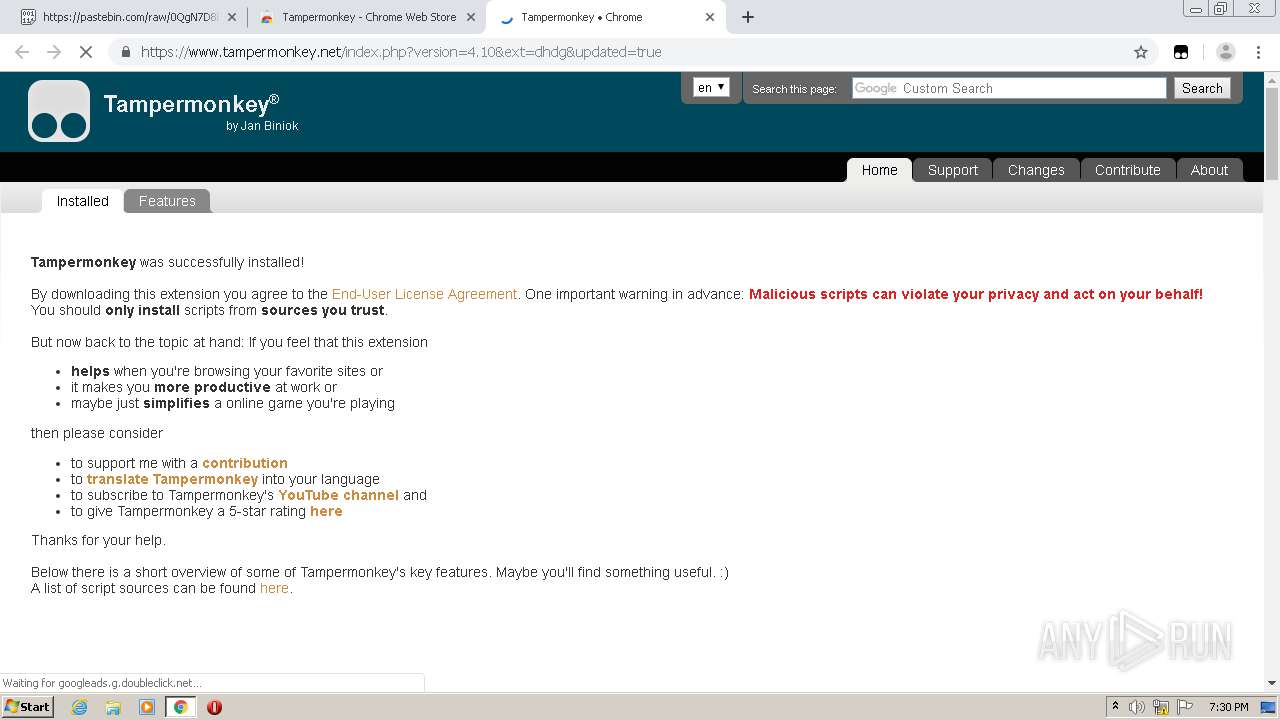This screenshot has width=1280, height=720.
Task: Click the Tampermonkey extension icon in toolbar
Action: (1181, 52)
